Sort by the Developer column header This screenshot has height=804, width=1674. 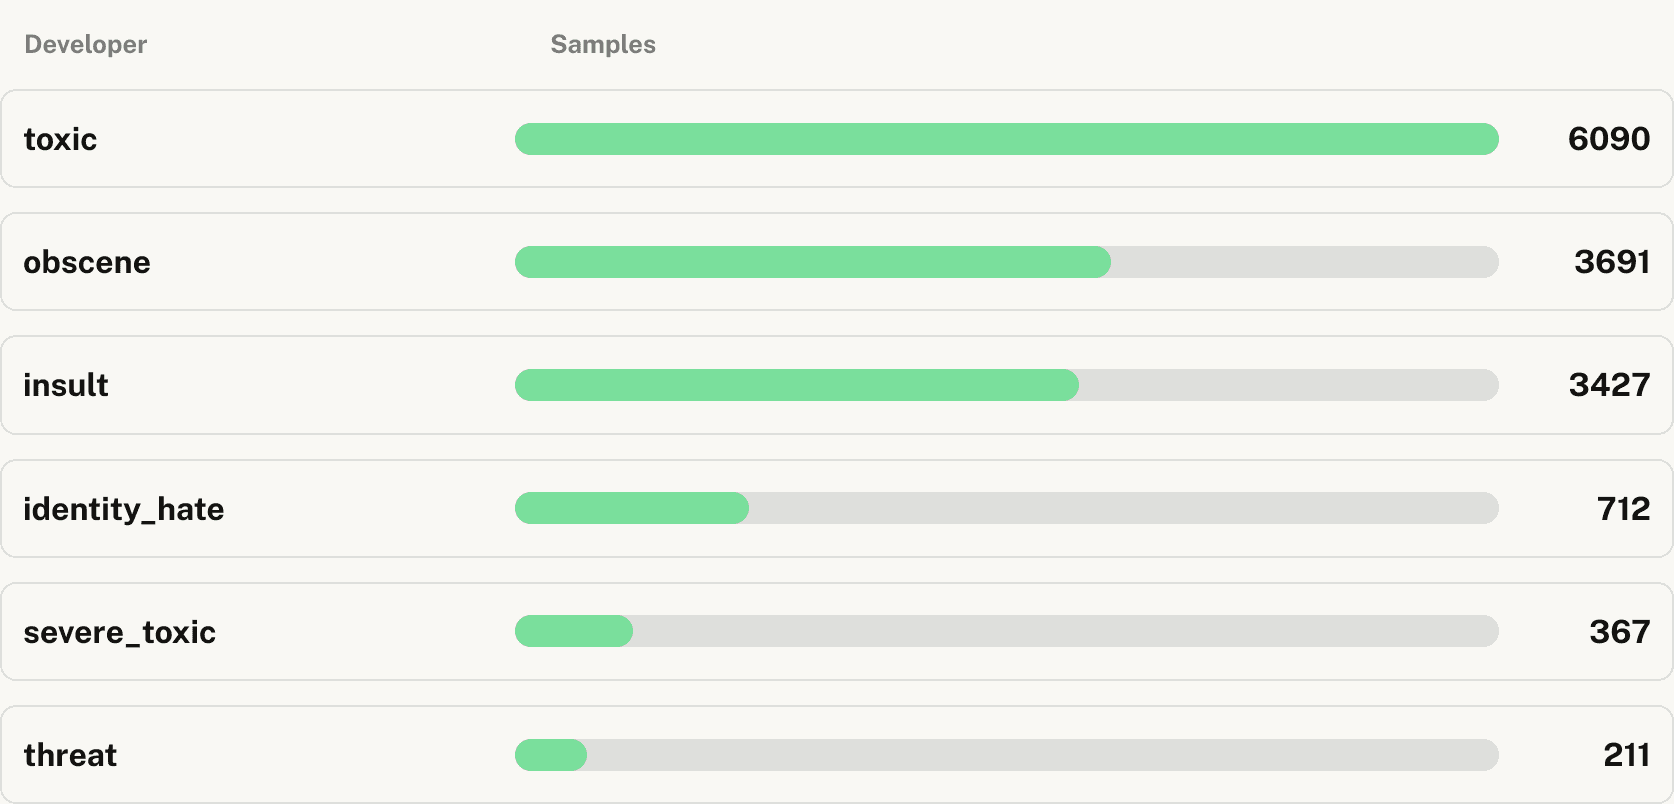point(86,44)
